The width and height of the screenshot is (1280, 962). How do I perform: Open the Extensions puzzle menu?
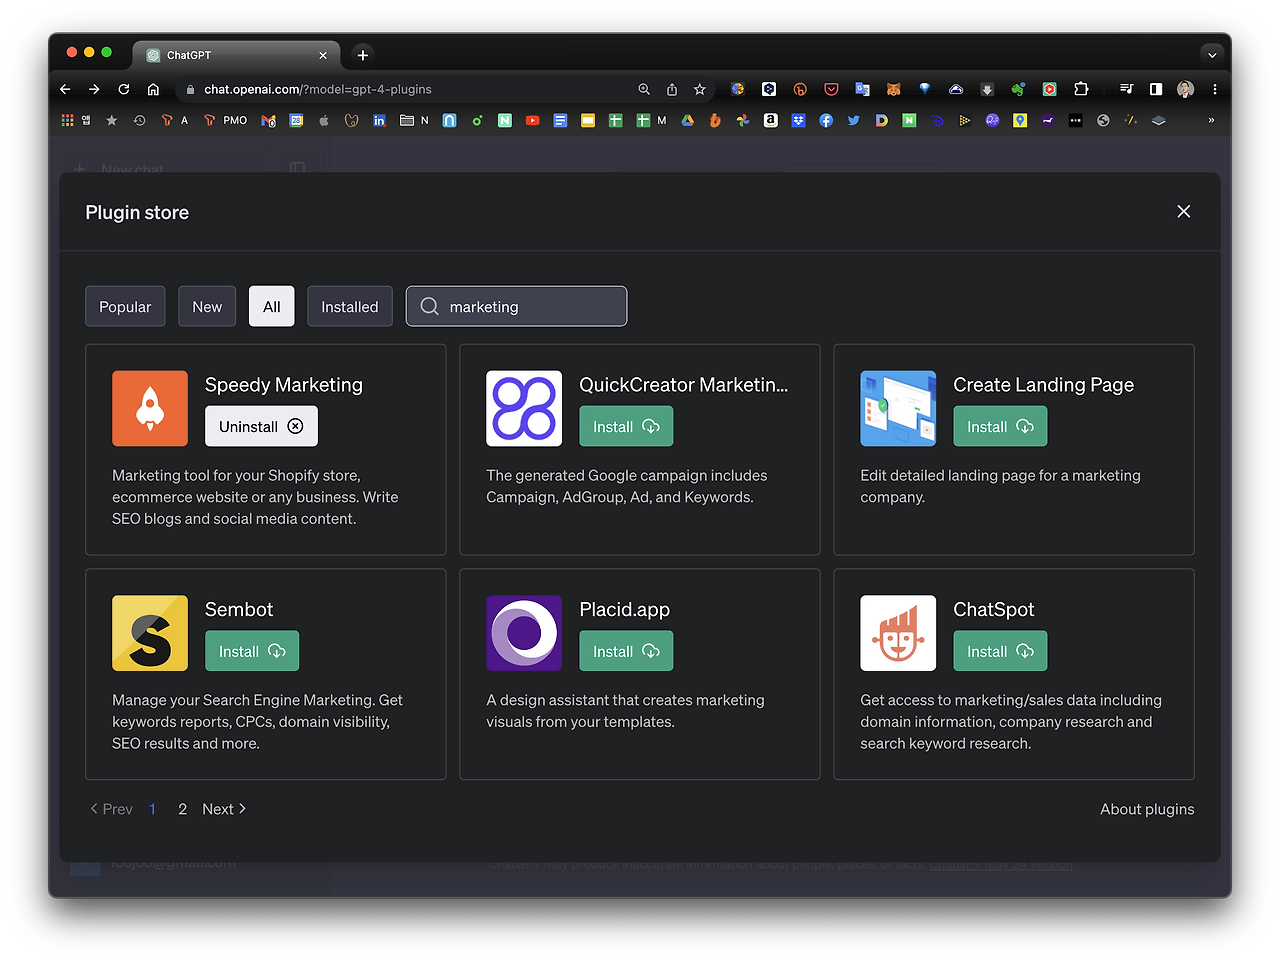coord(1081,89)
